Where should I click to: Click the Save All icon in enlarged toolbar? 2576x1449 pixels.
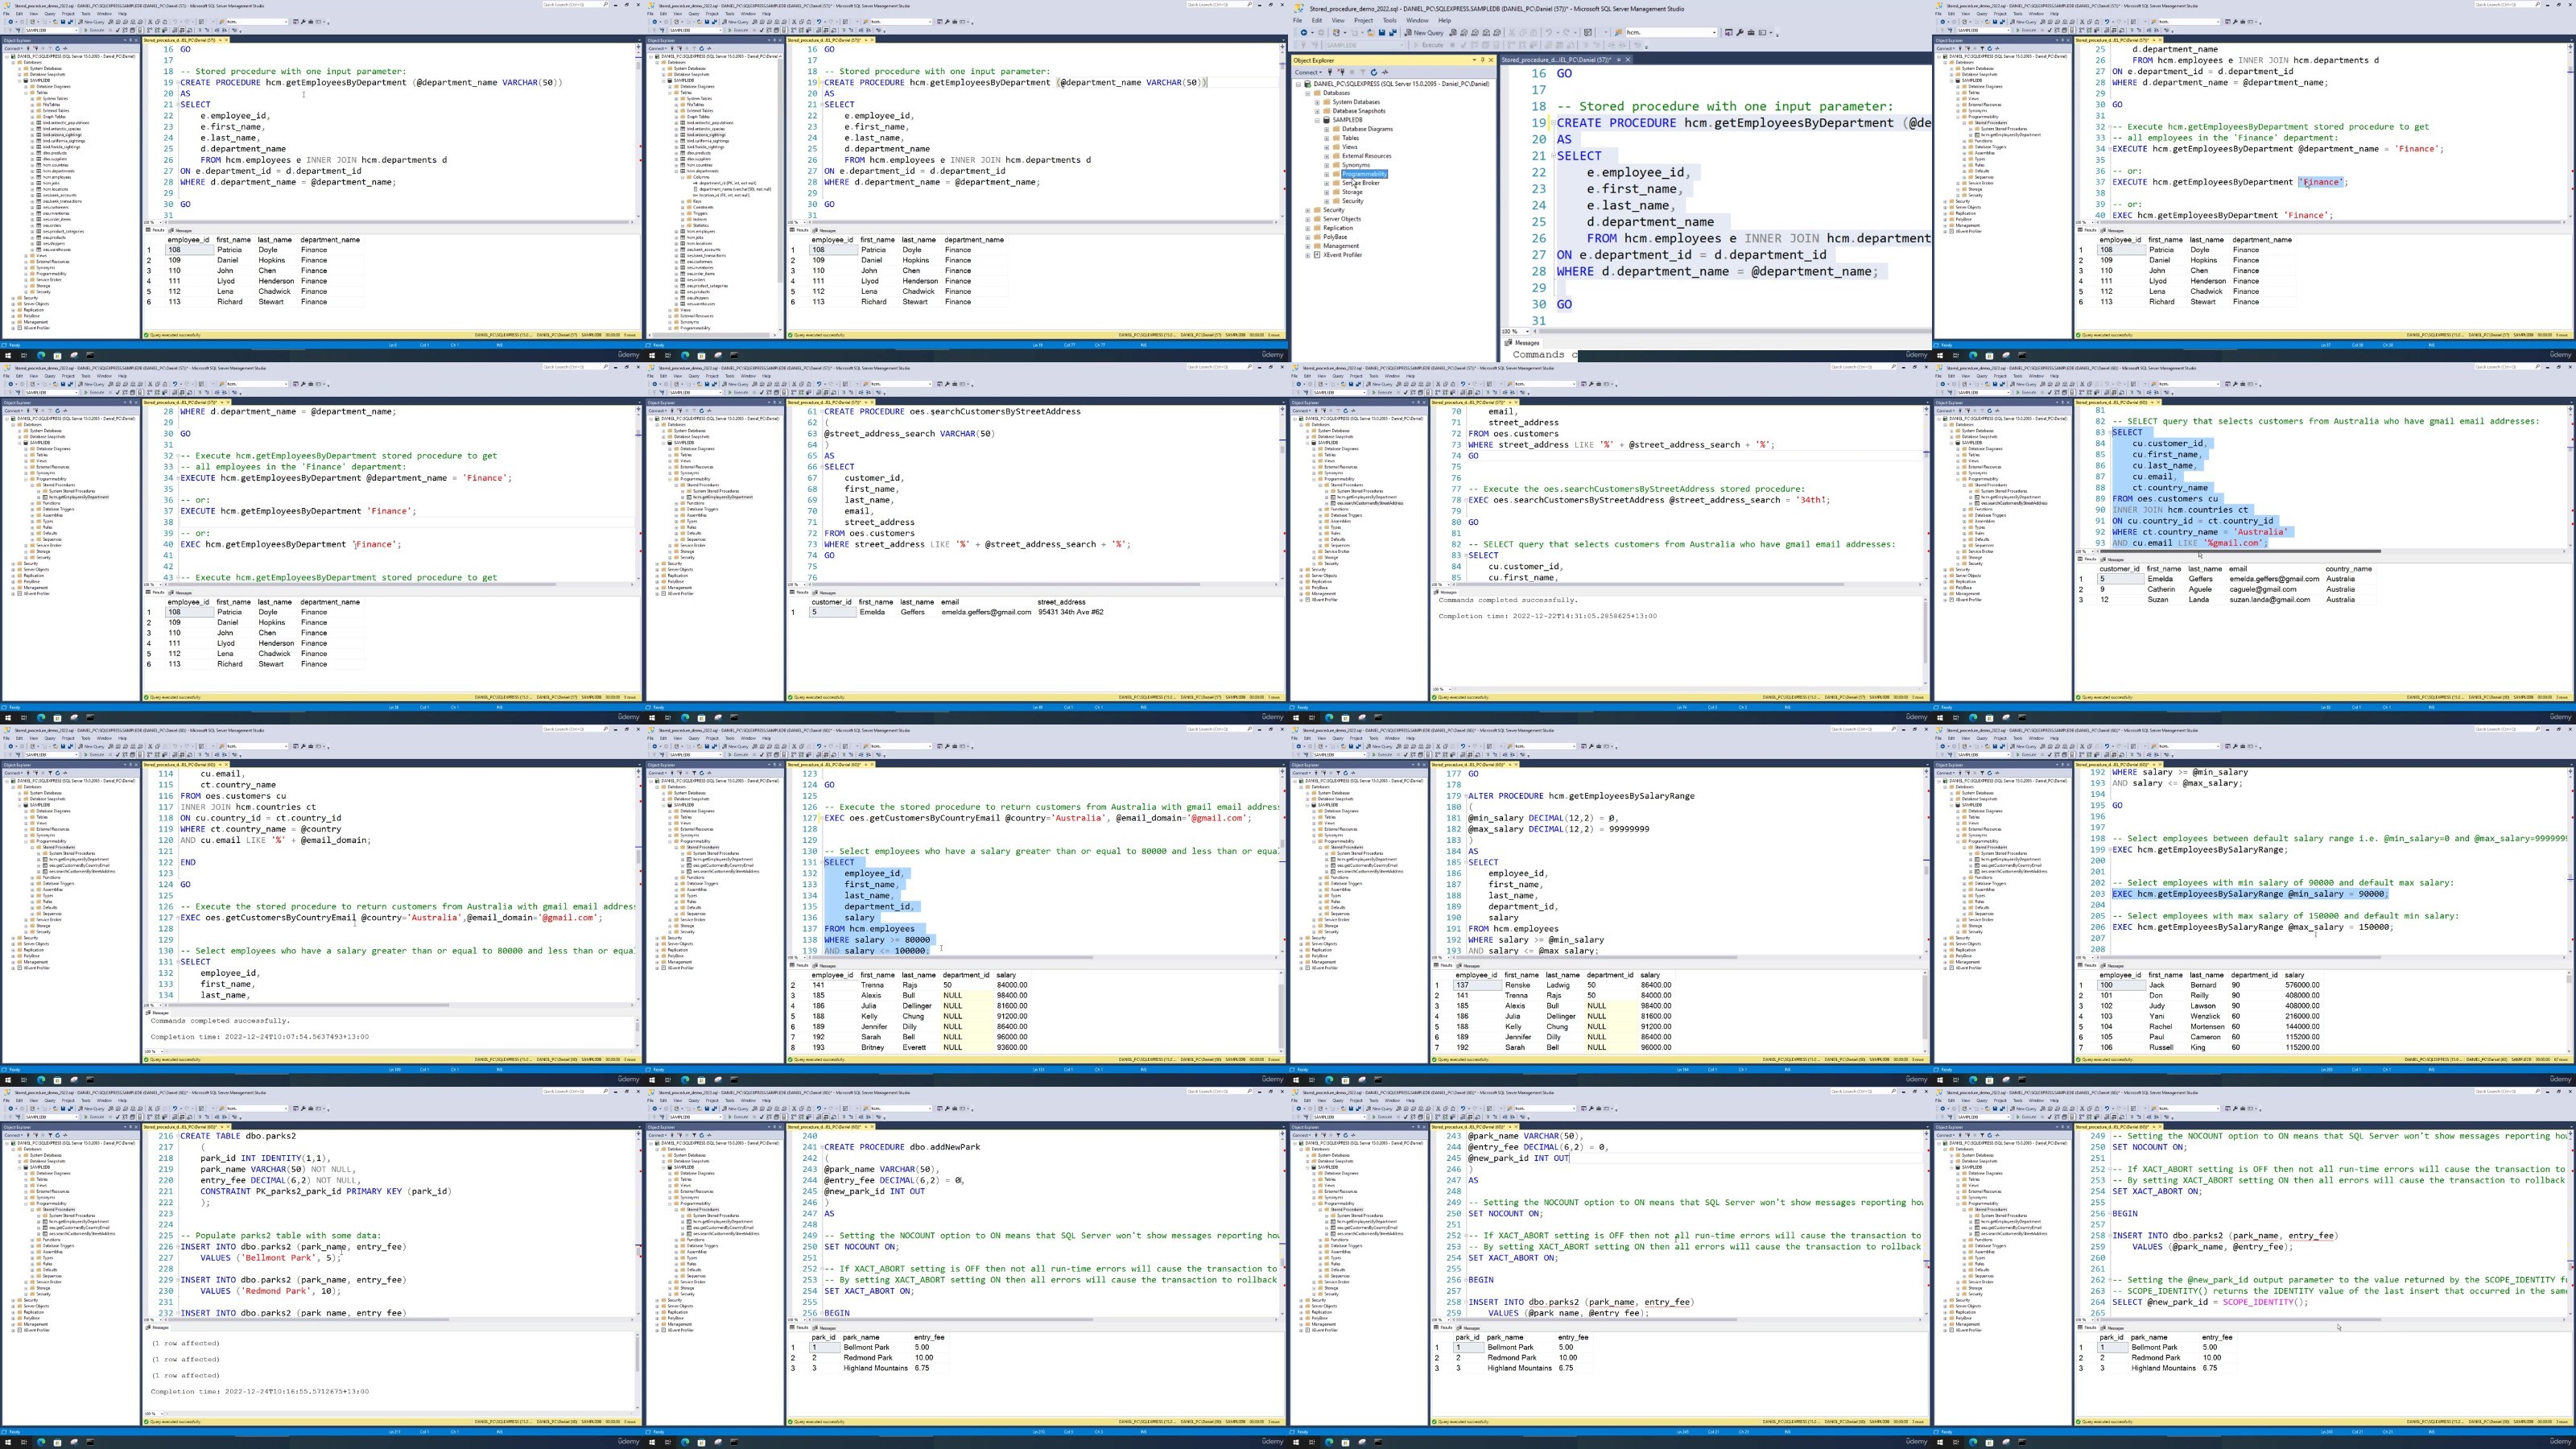[x=1393, y=33]
